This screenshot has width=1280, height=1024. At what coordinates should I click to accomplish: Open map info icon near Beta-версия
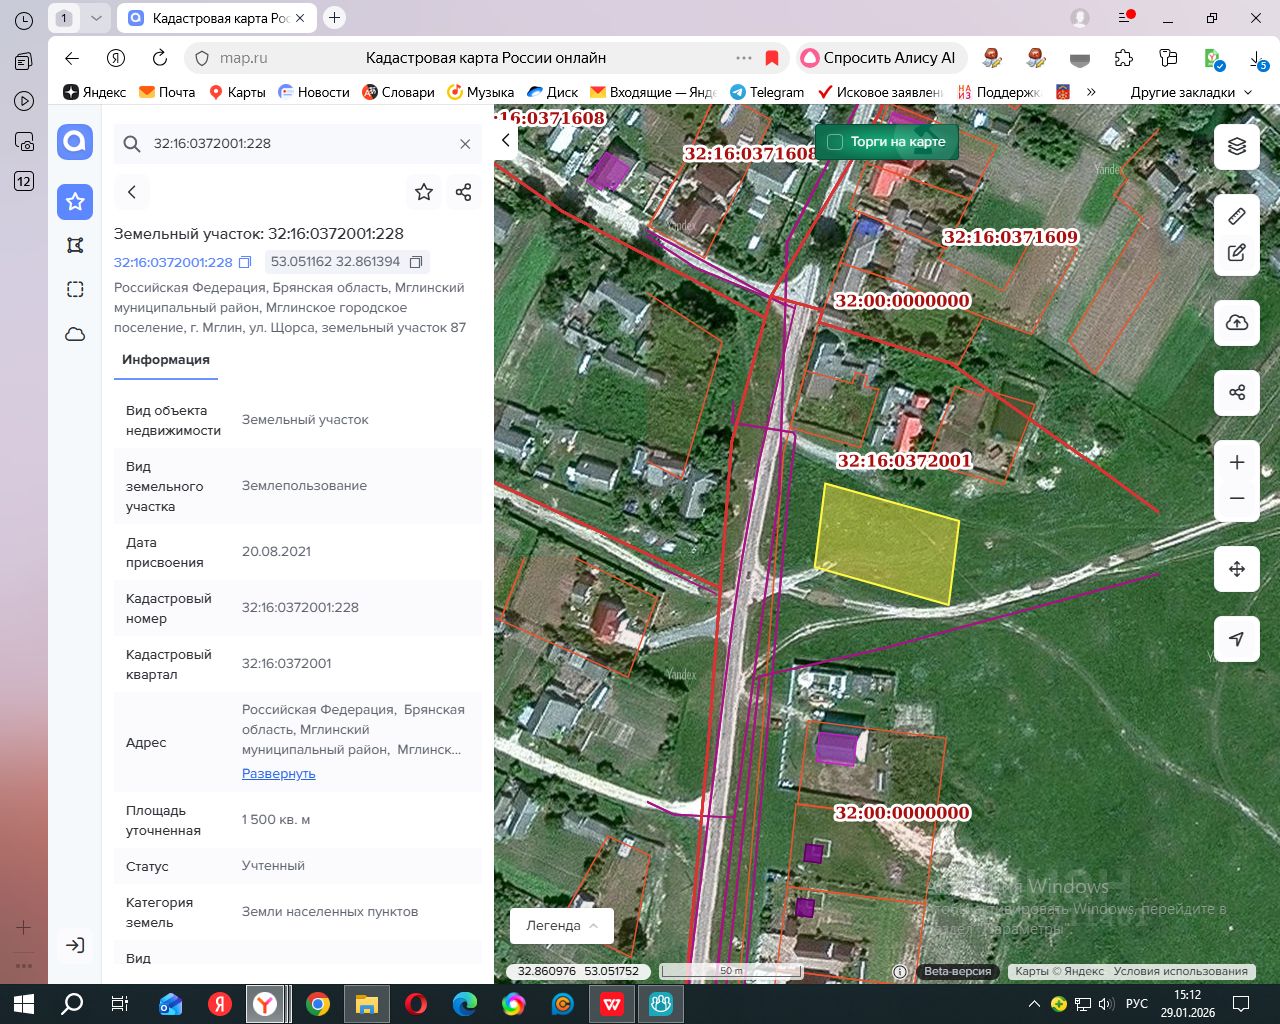(900, 971)
